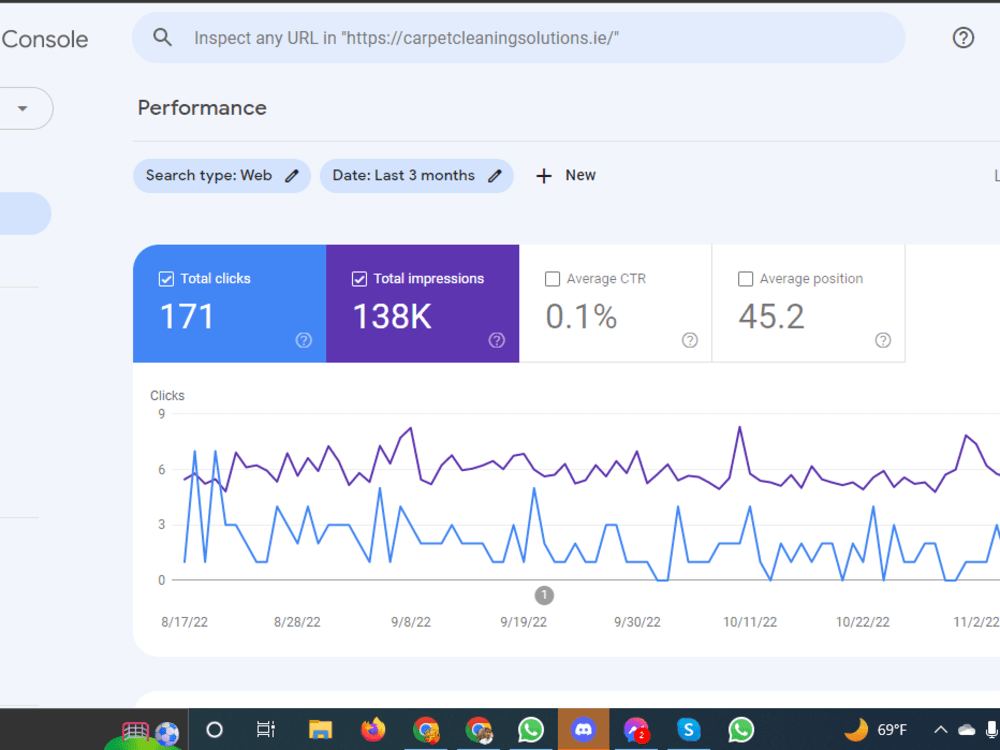Click the 138K impressions value
Viewport: 1000px width, 750px height.
392,316
